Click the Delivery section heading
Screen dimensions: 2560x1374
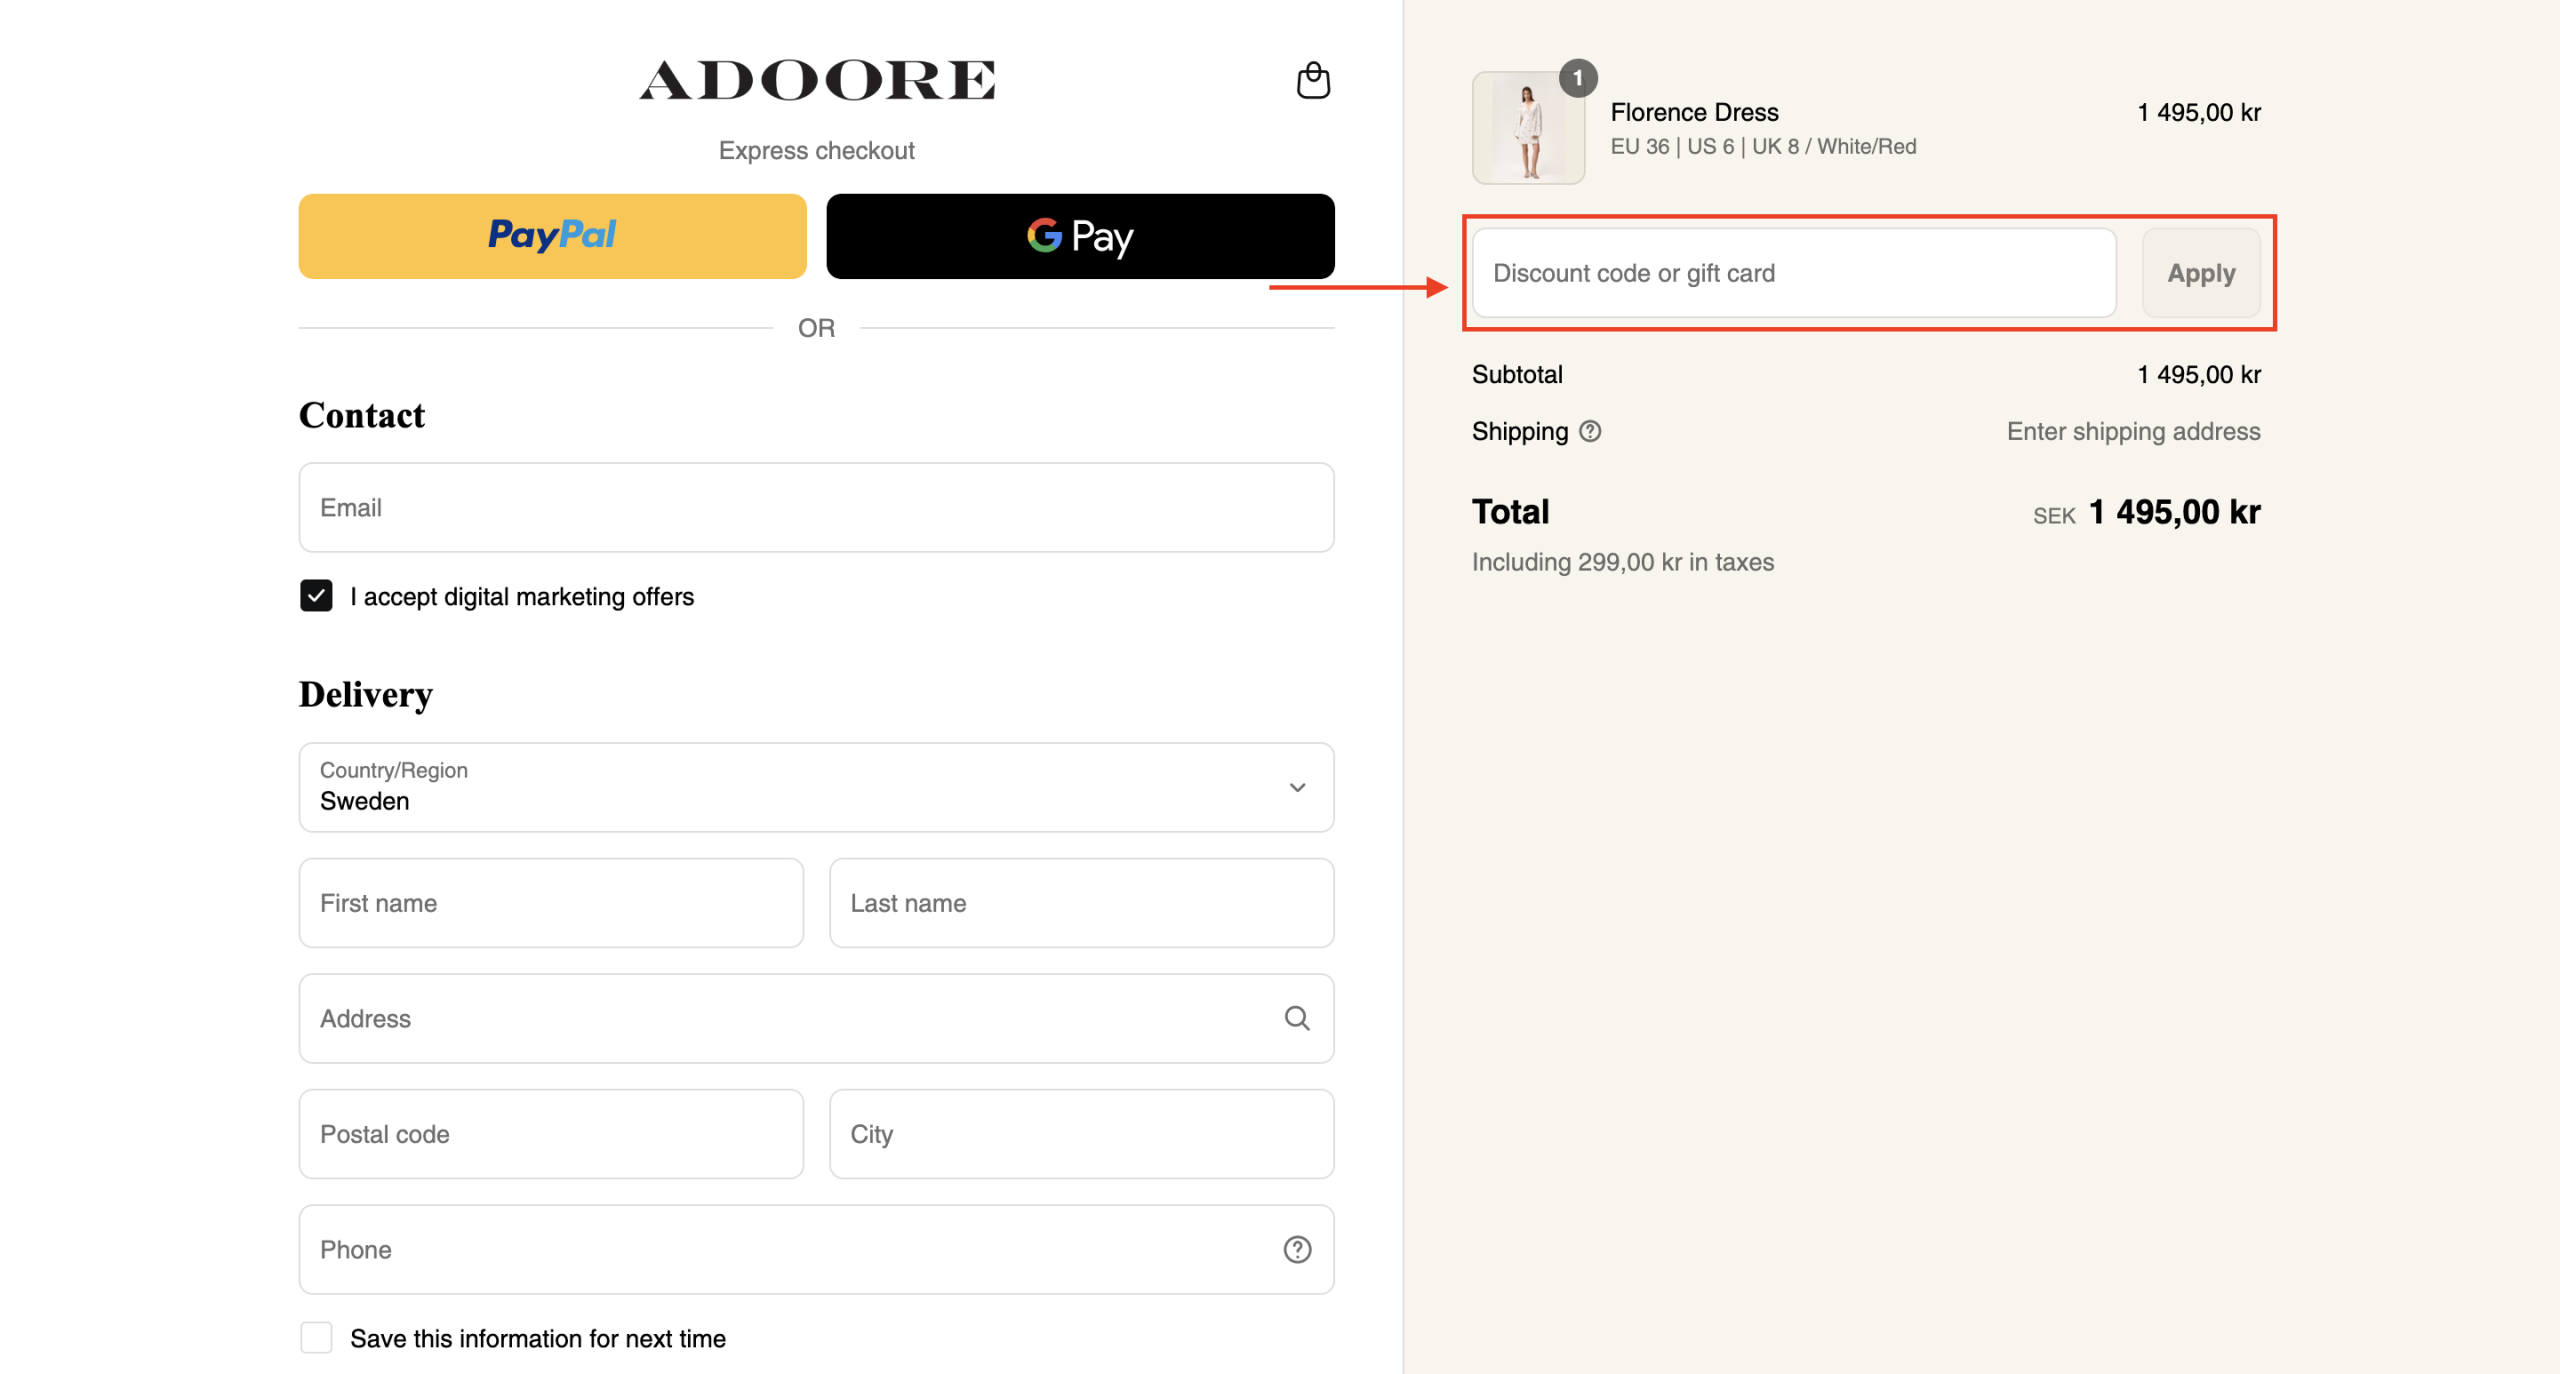click(366, 694)
